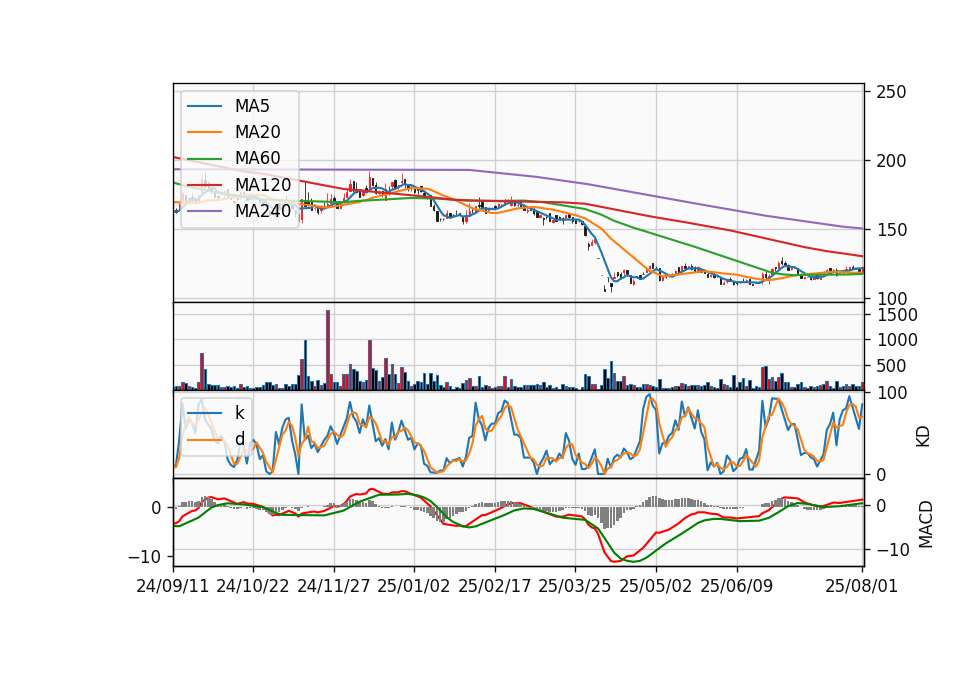Click the KD axis title
960x690 pixels.
(x=923, y=437)
